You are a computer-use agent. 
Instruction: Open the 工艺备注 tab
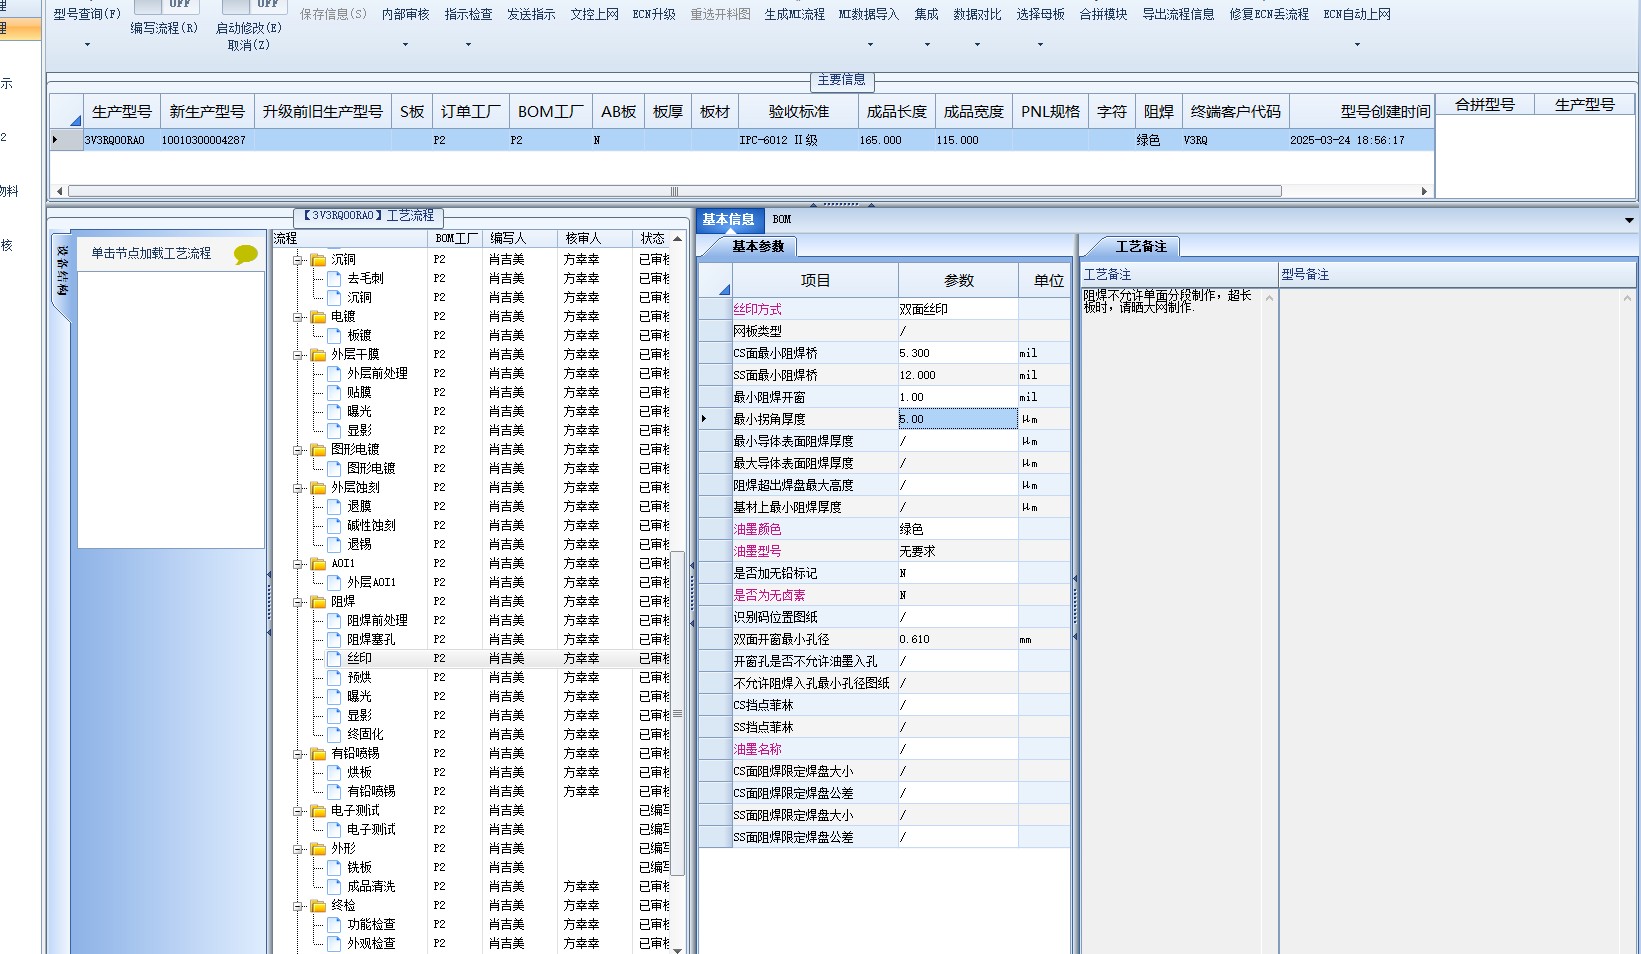point(1140,246)
